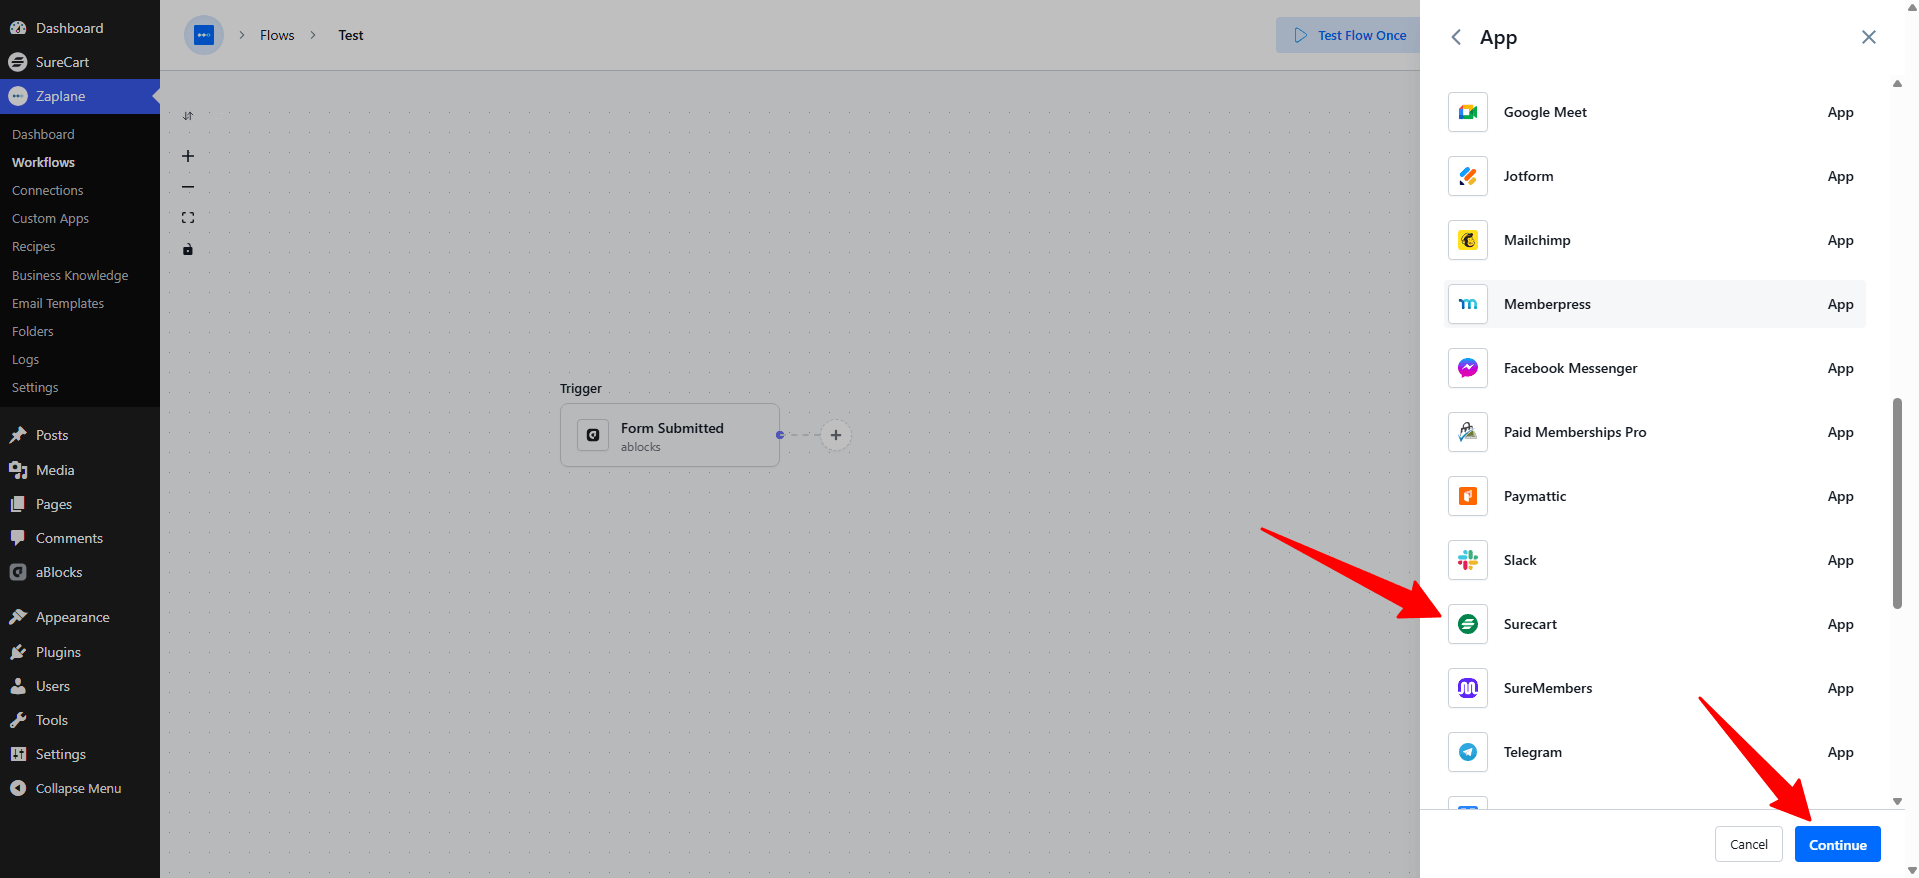Toggle flow layout direction icon

click(188, 116)
